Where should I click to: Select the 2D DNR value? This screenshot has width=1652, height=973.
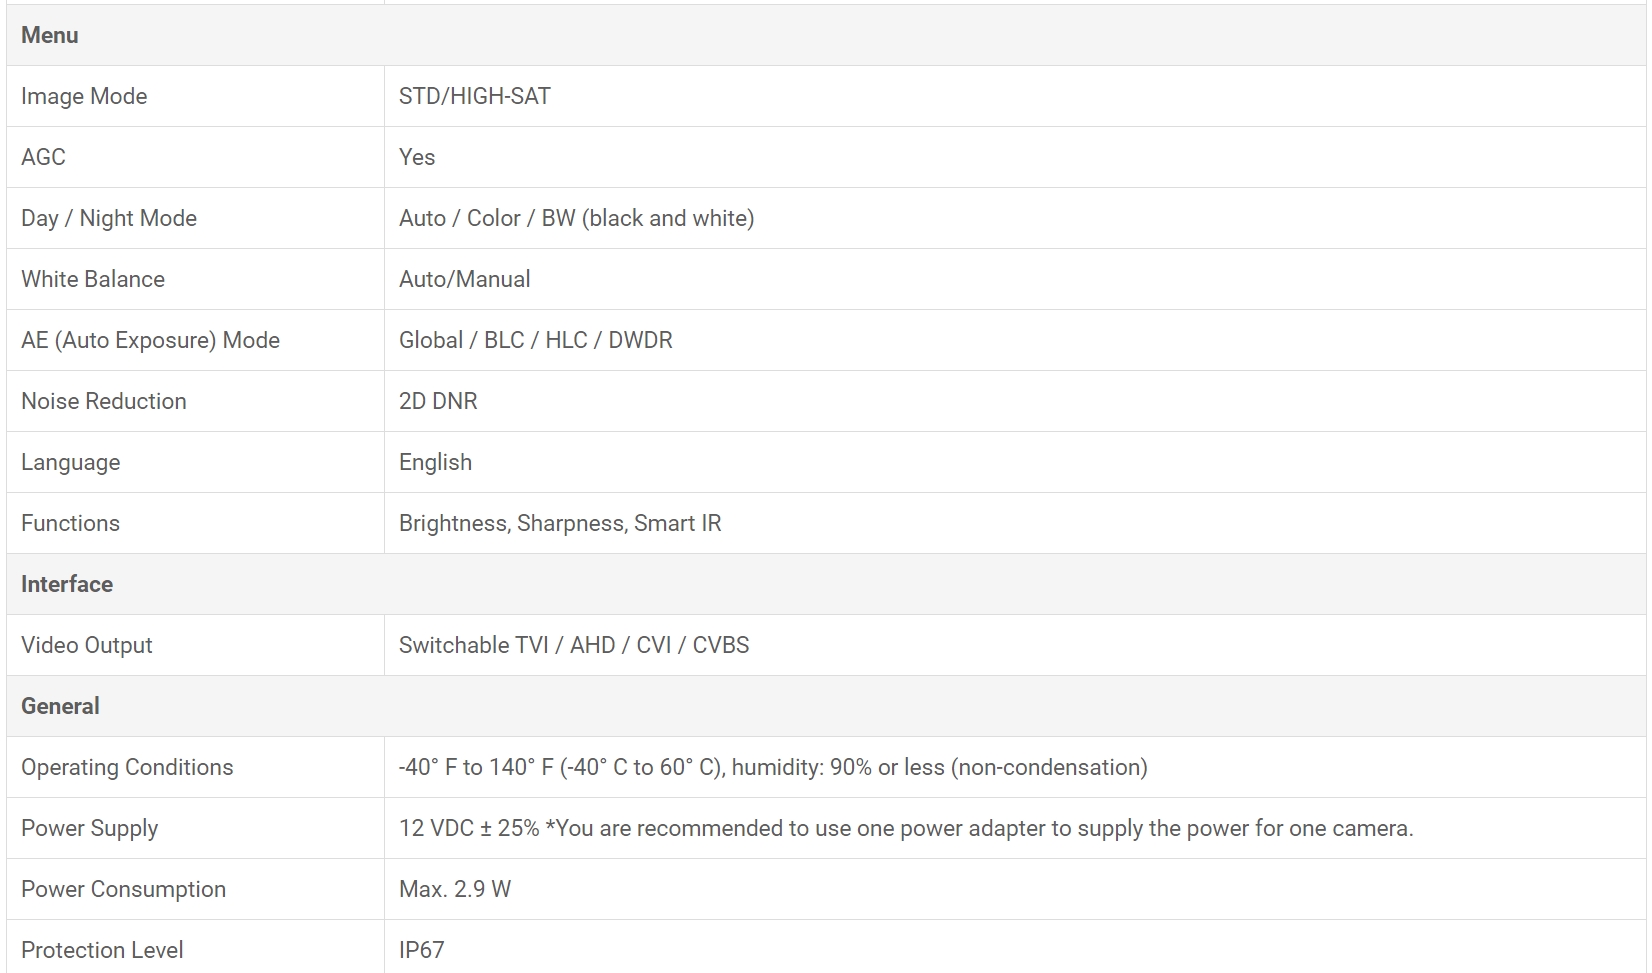pos(438,401)
